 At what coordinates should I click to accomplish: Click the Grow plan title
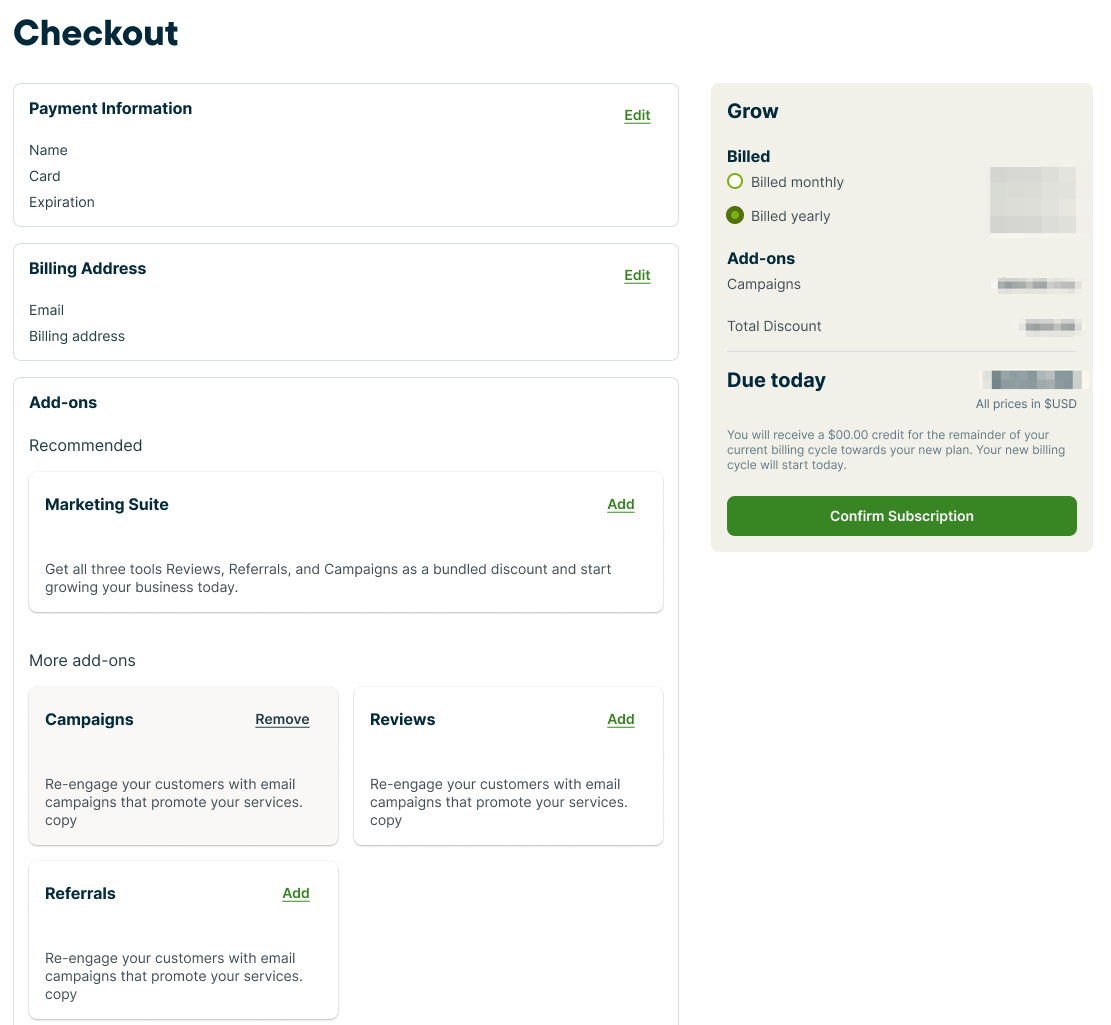[x=753, y=112]
